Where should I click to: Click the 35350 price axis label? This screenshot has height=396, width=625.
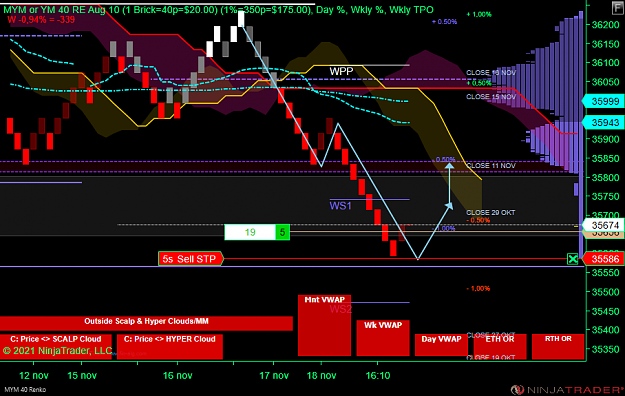[x=605, y=349]
